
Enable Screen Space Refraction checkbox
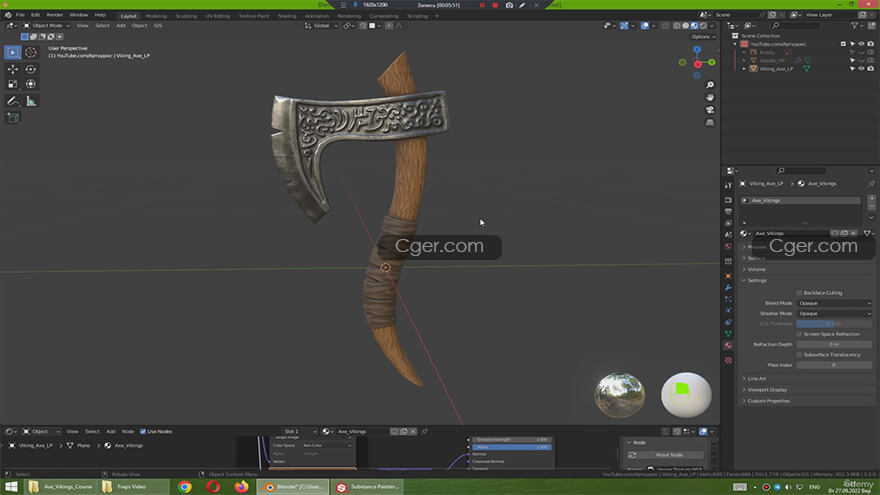(x=799, y=334)
